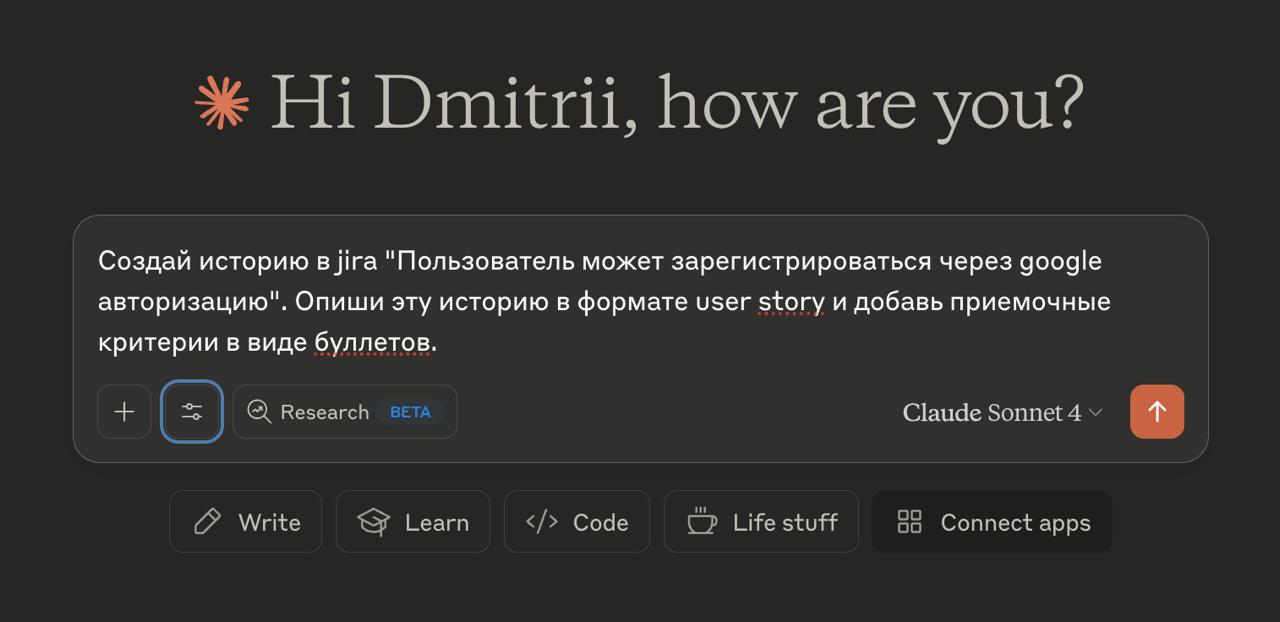1280x622 pixels.
Task: Select the Write shortcut
Action: (x=245, y=521)
